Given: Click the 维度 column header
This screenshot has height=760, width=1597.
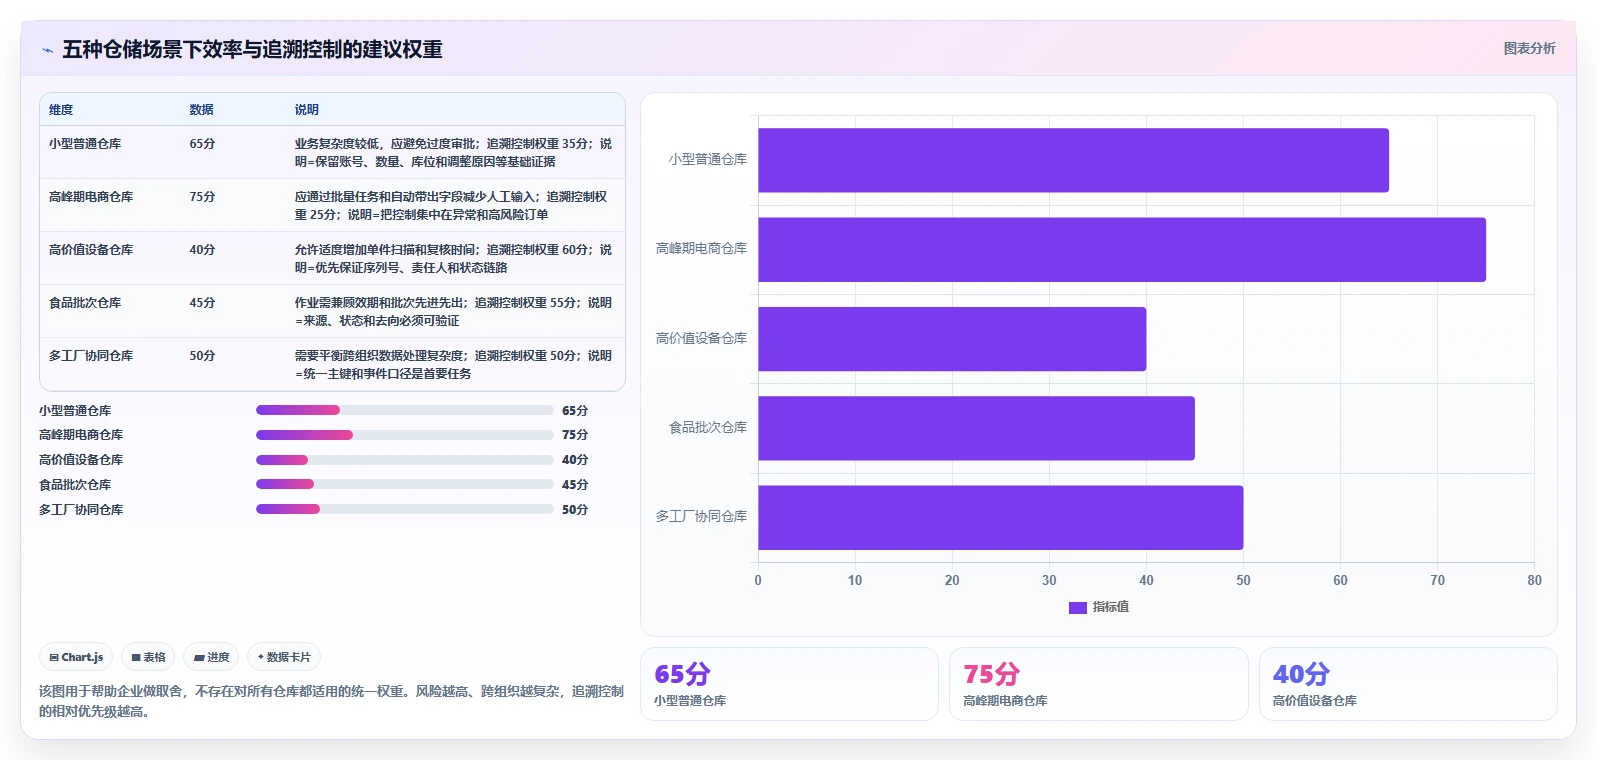Looking at the screenshot, I should click(x=61, y=110).
